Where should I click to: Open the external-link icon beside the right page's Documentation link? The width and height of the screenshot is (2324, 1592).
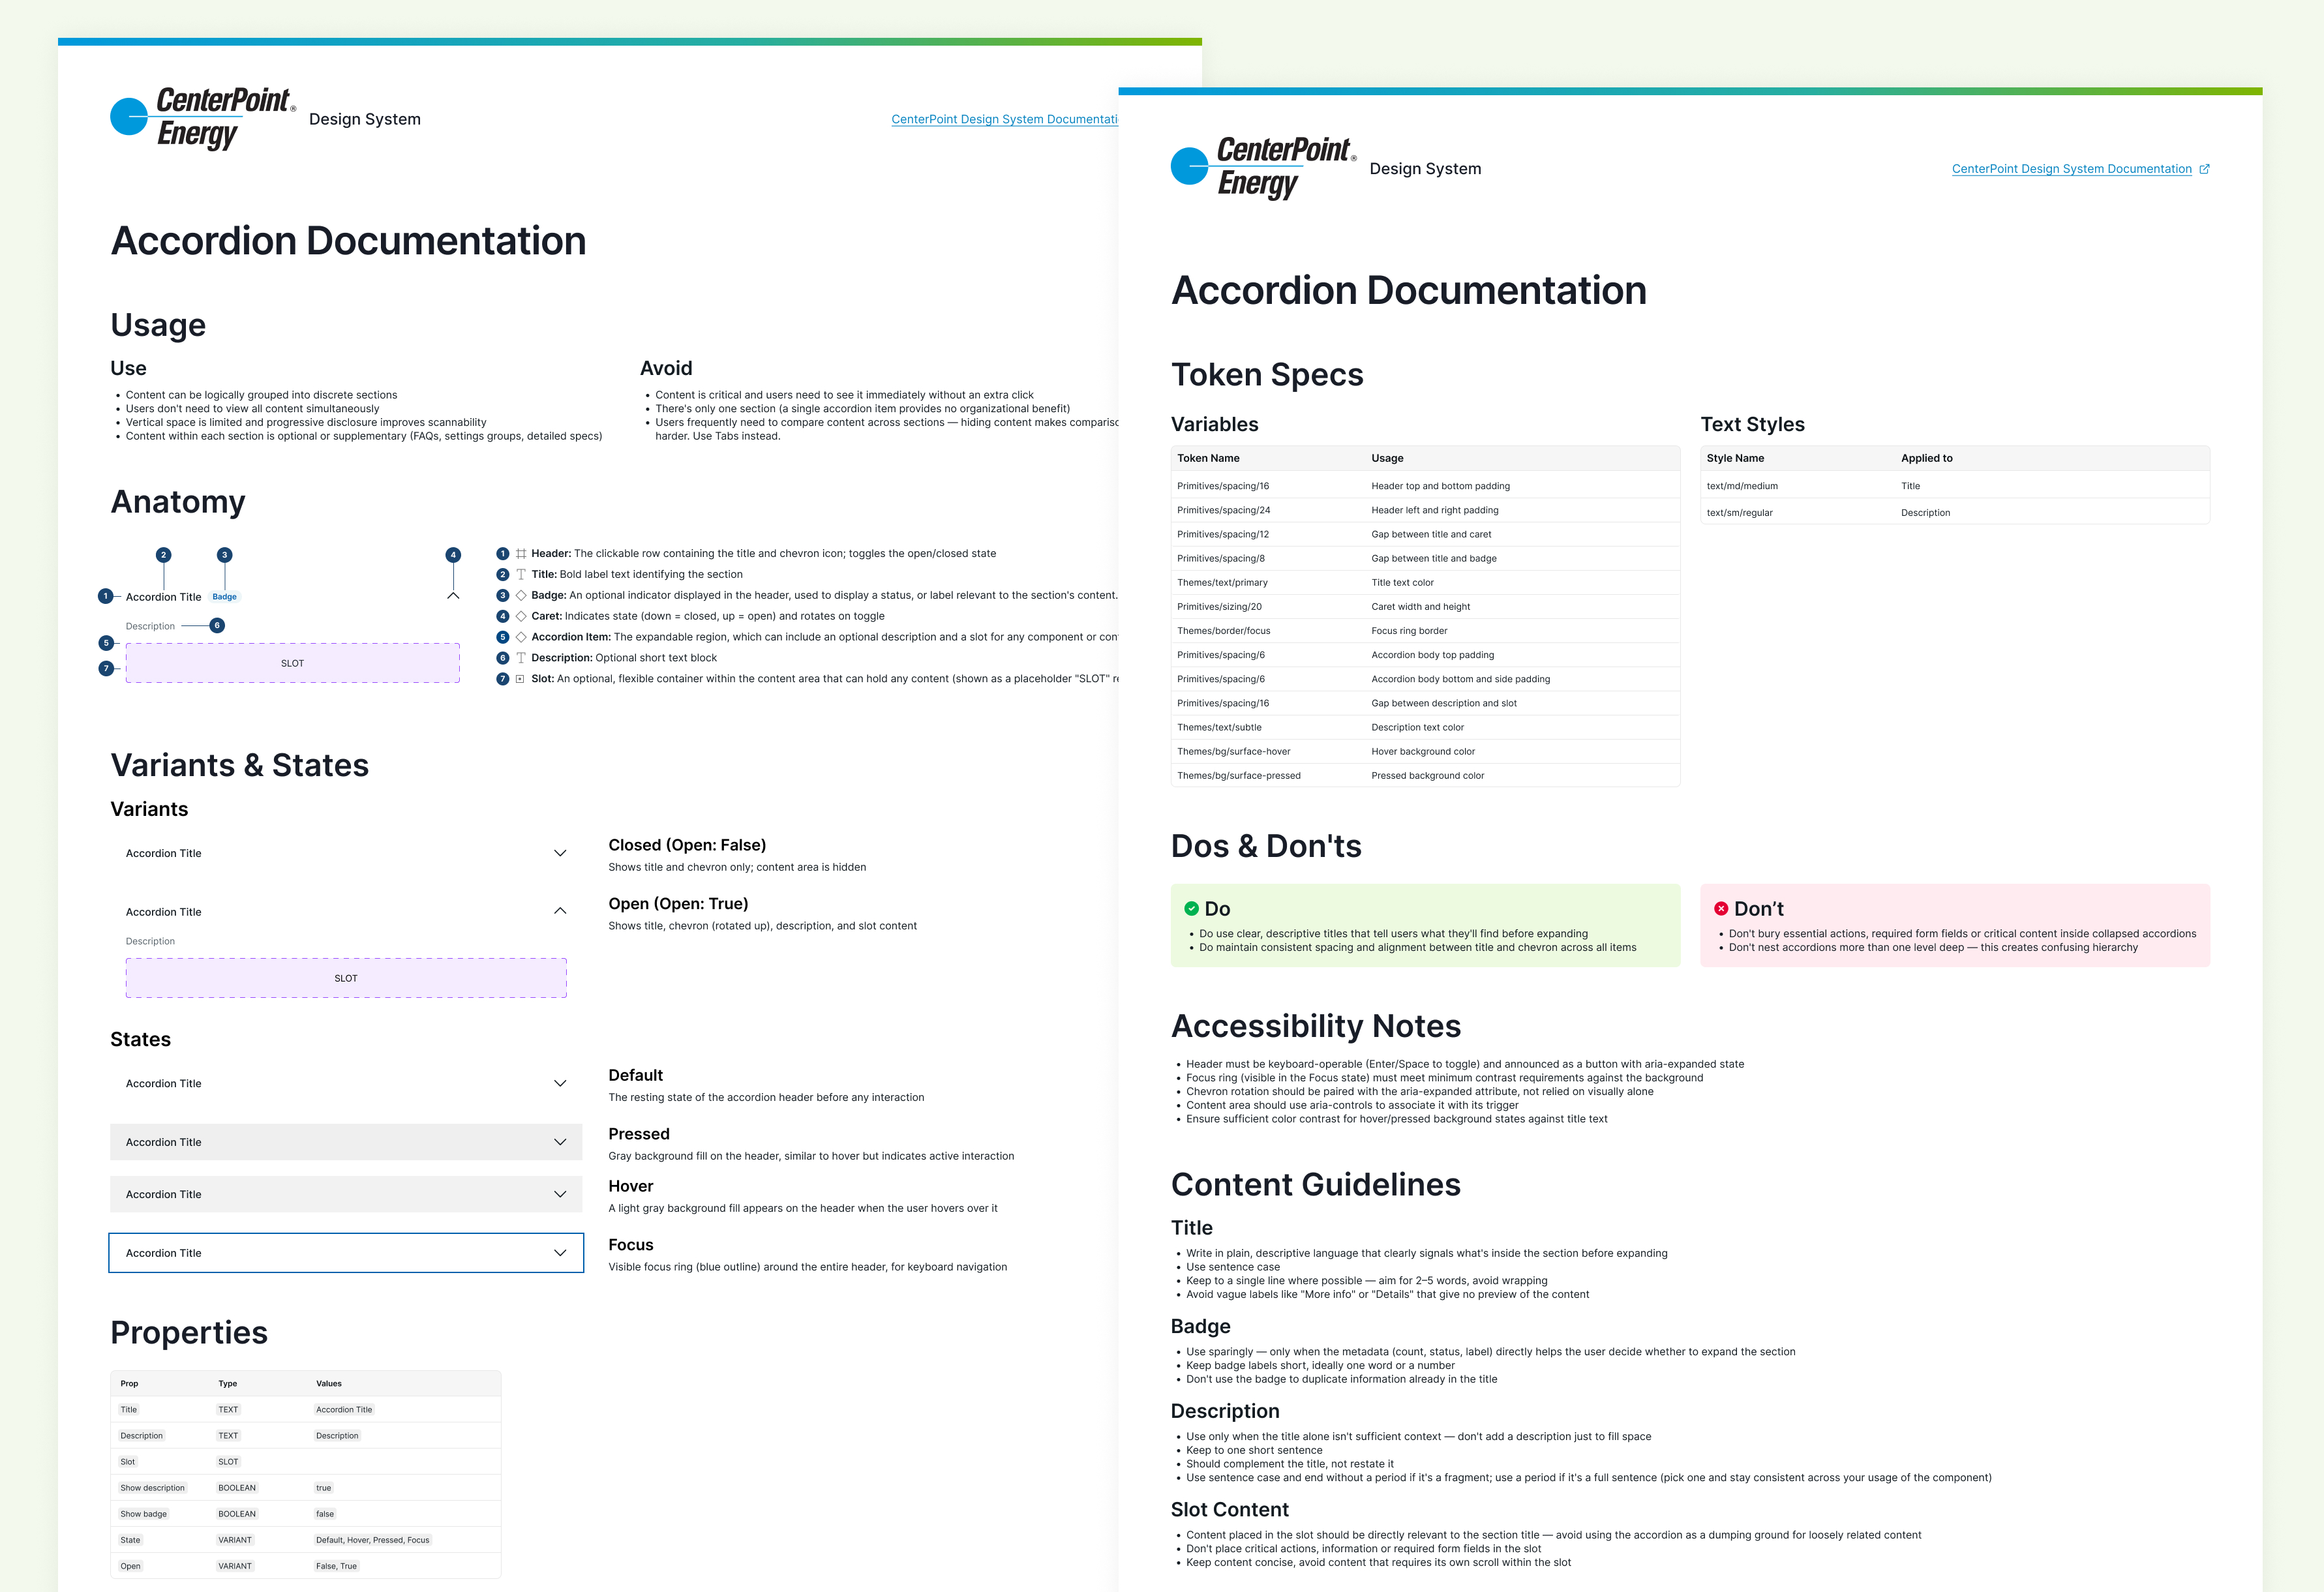pos(2204,169)
